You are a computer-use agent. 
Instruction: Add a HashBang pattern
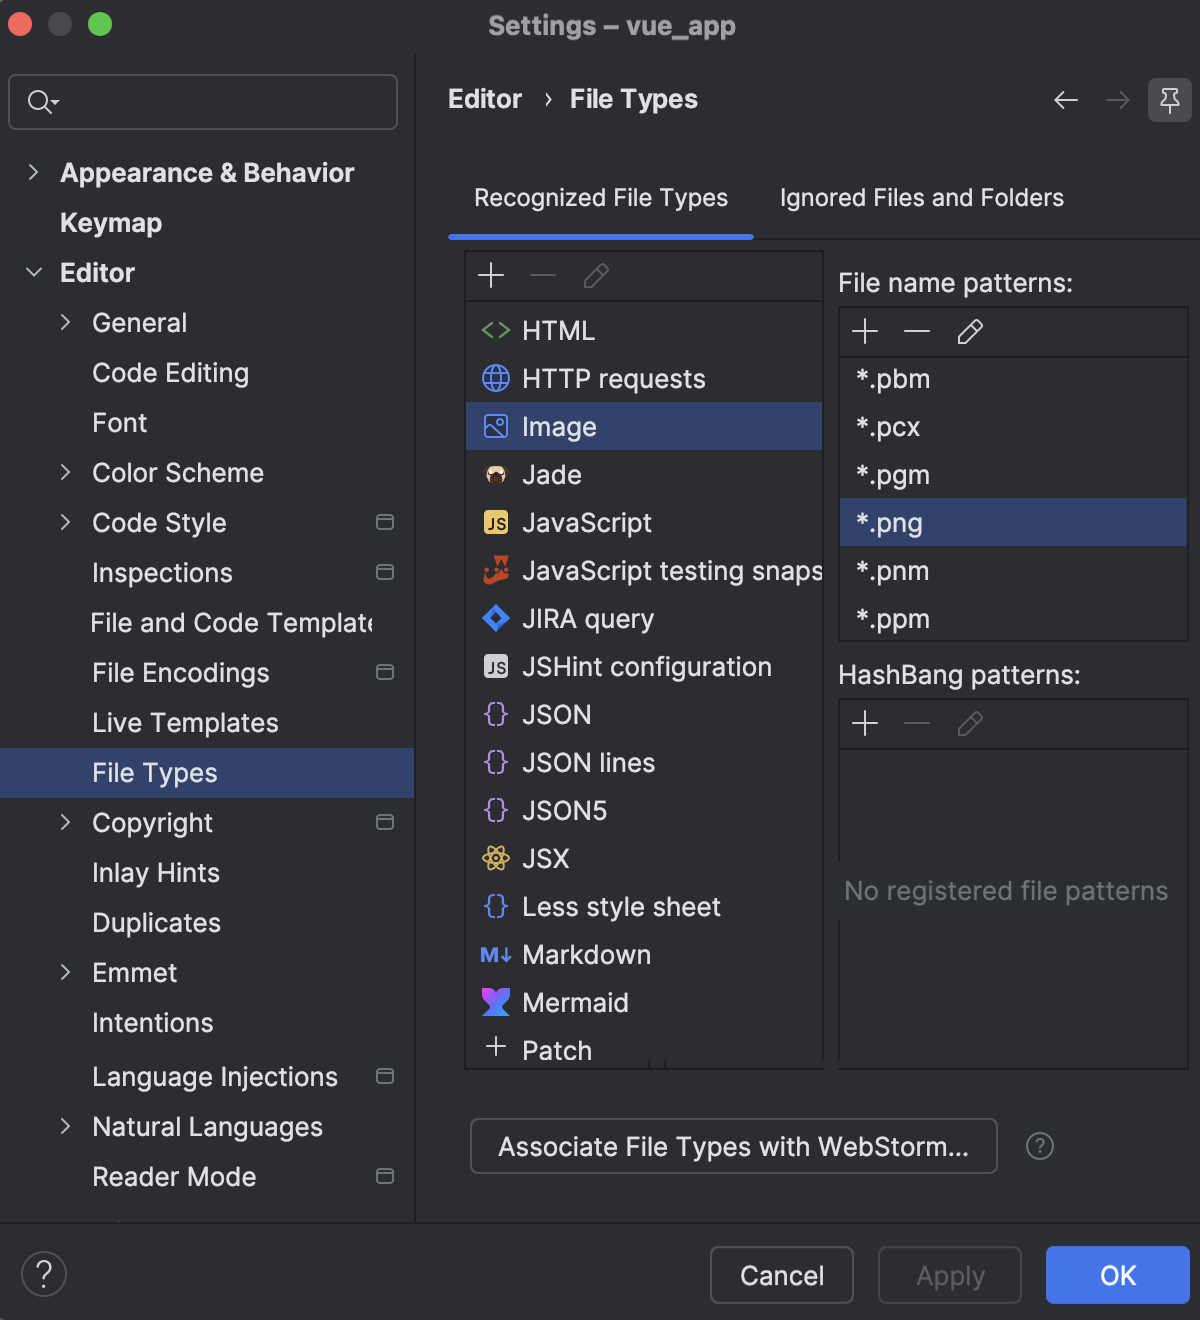click(865, 723)
